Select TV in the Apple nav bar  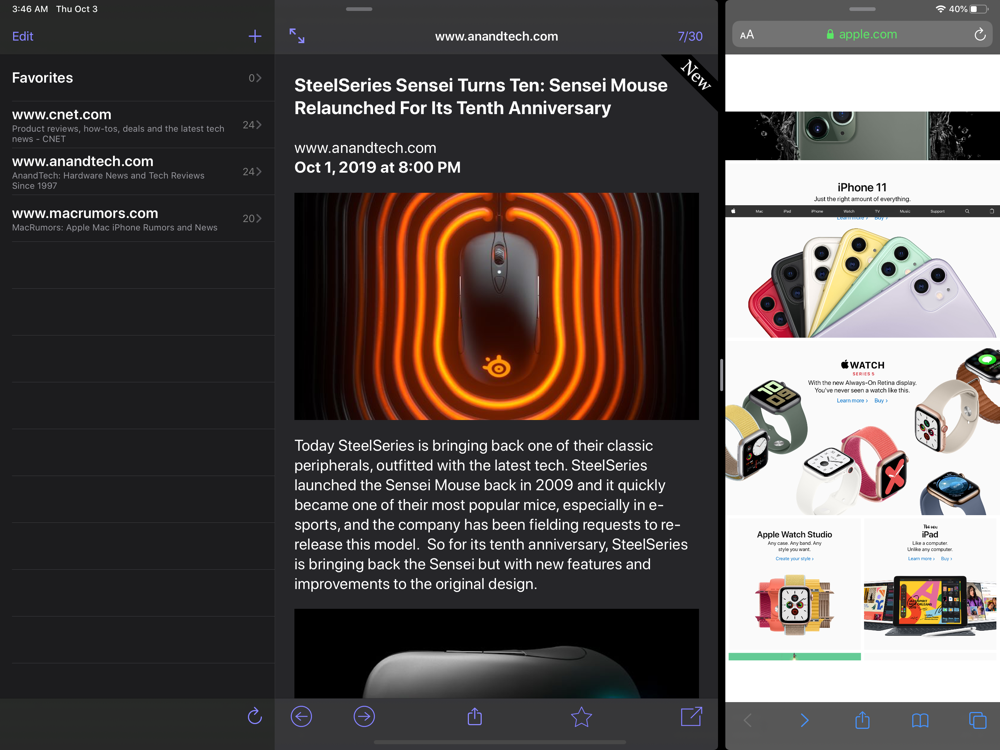click(878, 211)
